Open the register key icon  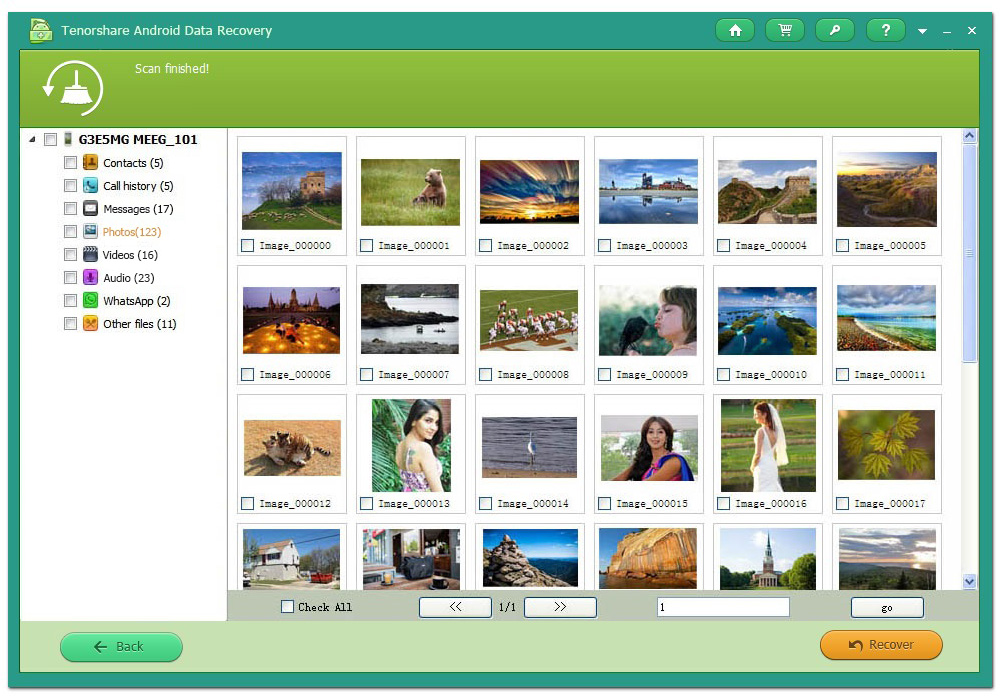coord(835,30)
